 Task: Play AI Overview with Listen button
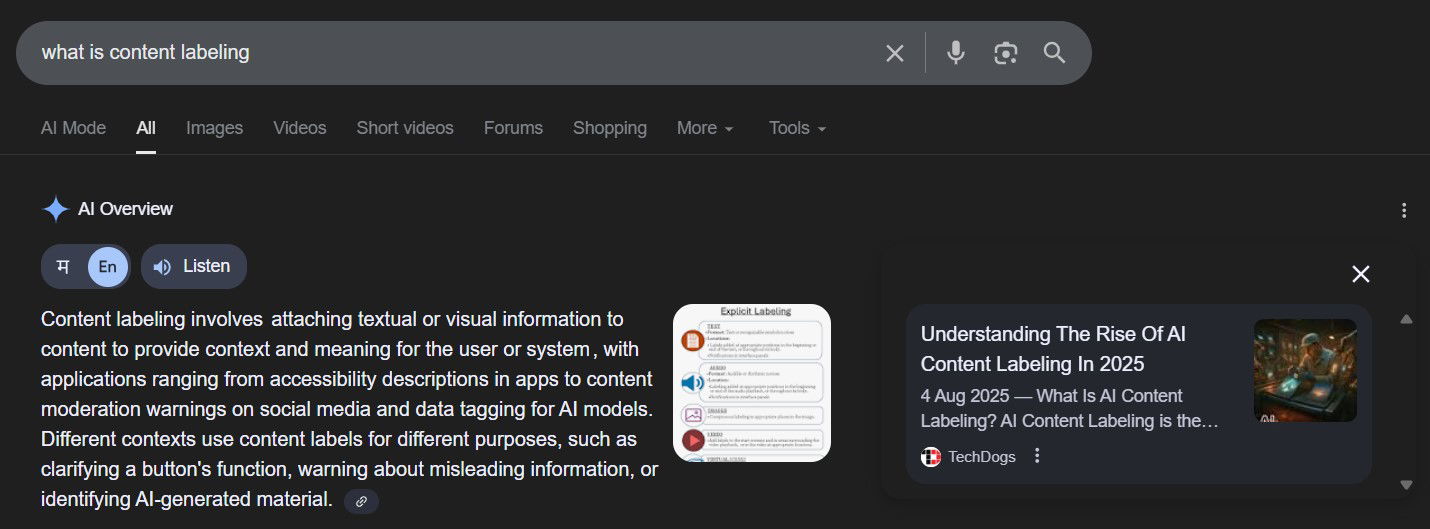click(193, 266)
